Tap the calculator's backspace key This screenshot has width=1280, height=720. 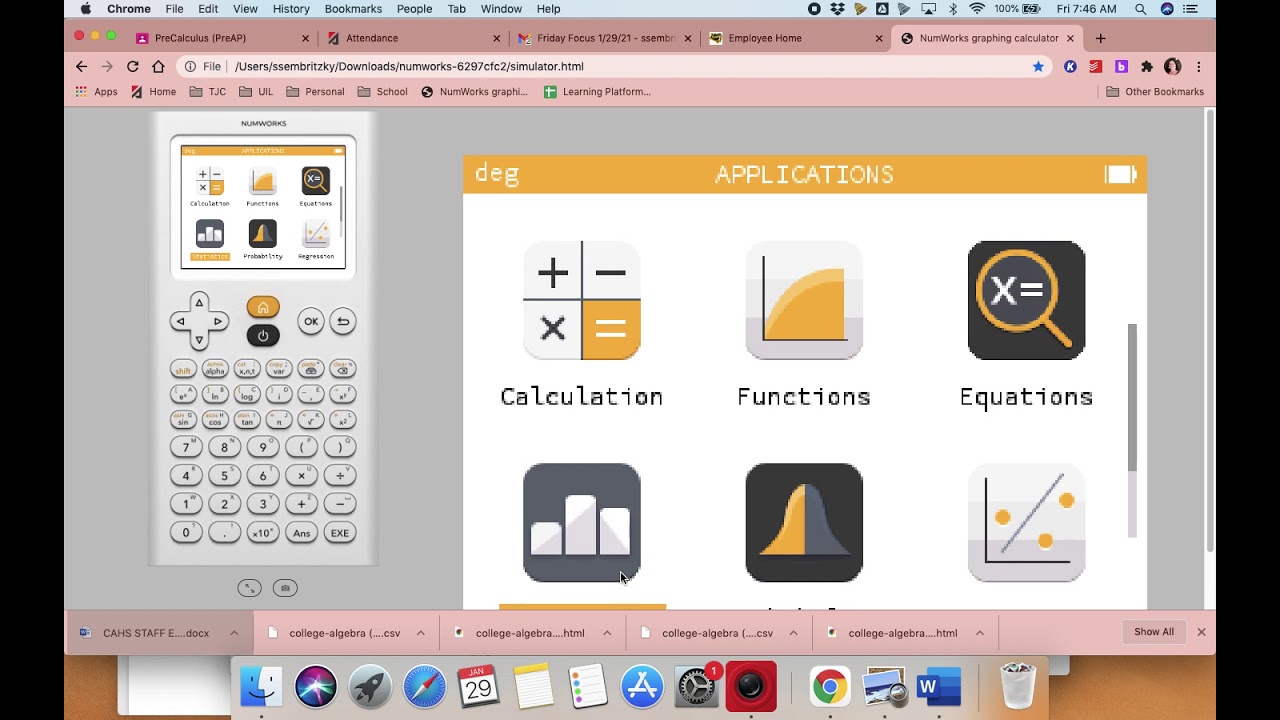[341, 370]
